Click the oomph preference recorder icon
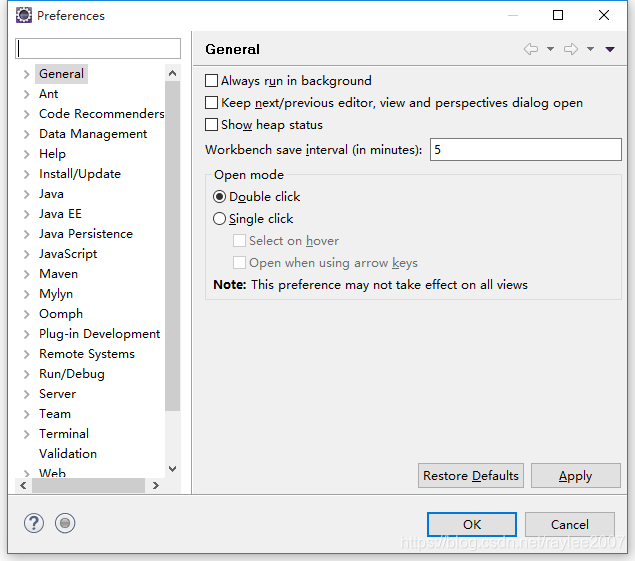The width and height of the screenshot is (635, 561). (65, 523)
